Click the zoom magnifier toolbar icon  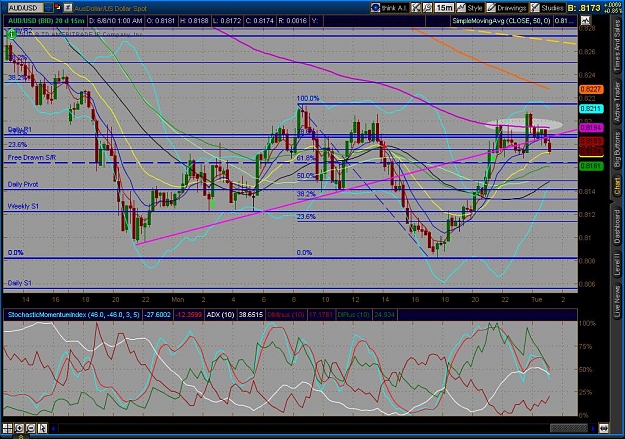427,8
